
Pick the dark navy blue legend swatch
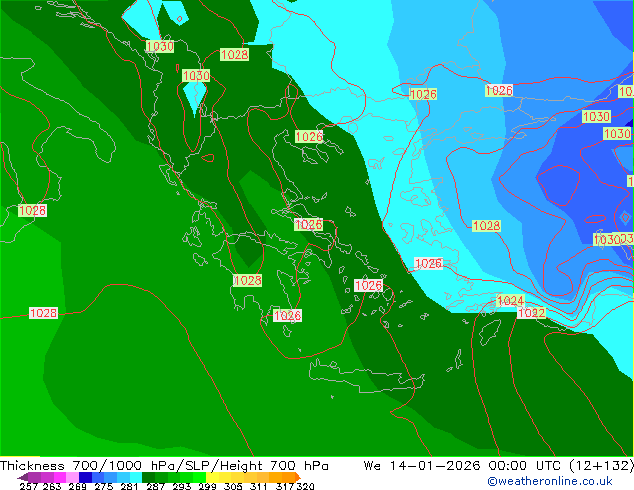click(x=85, y=477)
